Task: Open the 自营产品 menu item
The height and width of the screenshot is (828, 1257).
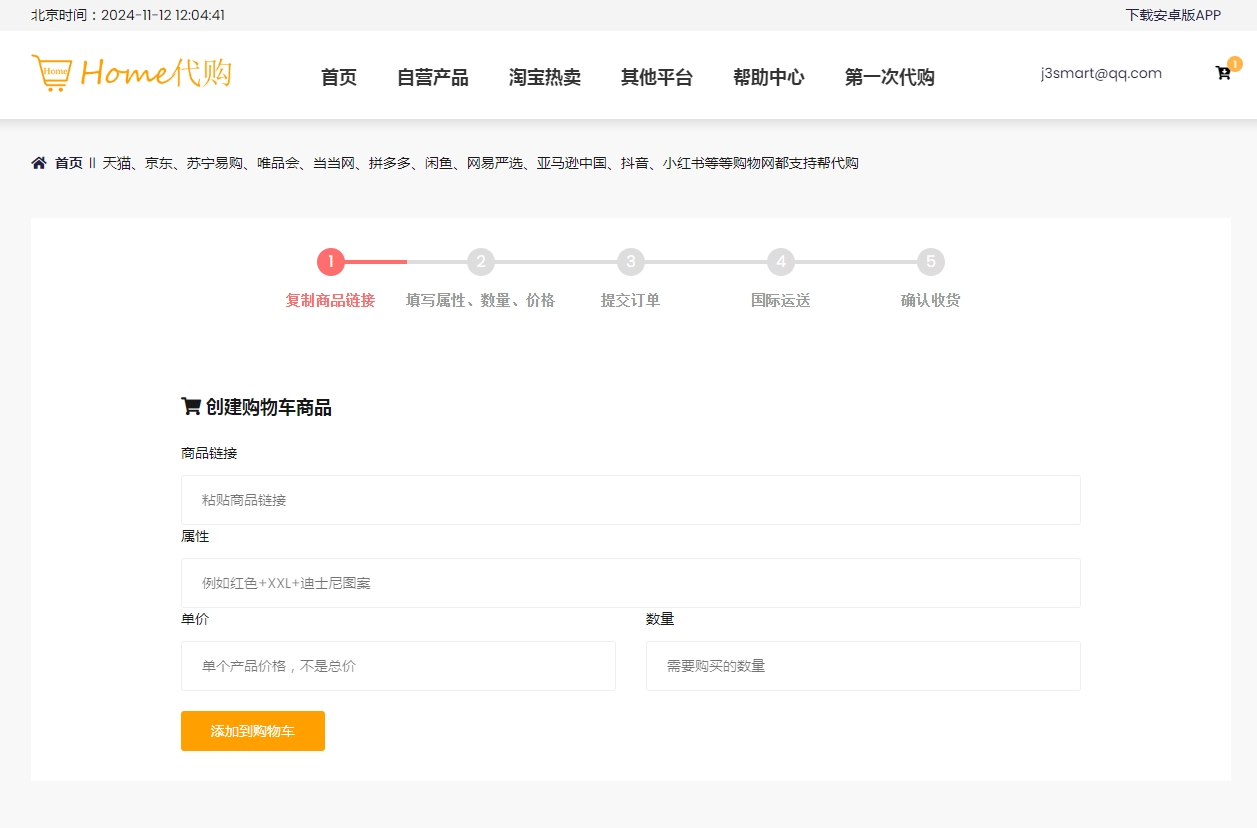Action: [x=433, y=77]
